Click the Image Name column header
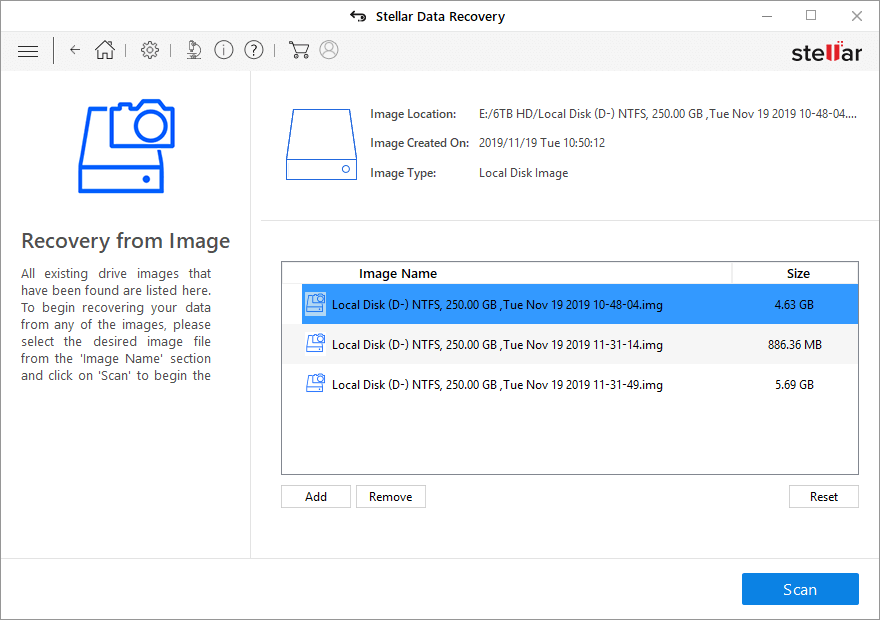The height and width of the screenshot is (620, 880). [398, 273]
